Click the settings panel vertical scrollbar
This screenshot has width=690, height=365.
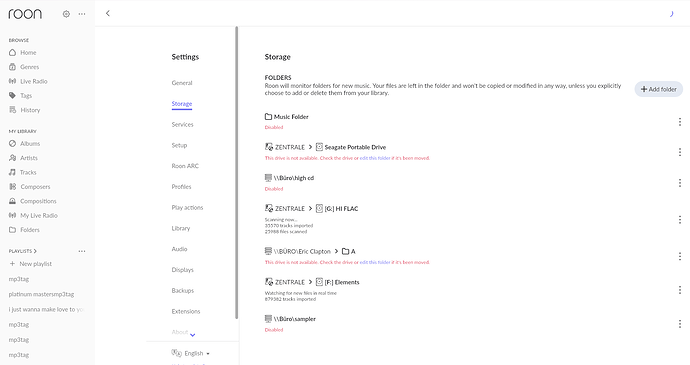[x=237, y=173]
